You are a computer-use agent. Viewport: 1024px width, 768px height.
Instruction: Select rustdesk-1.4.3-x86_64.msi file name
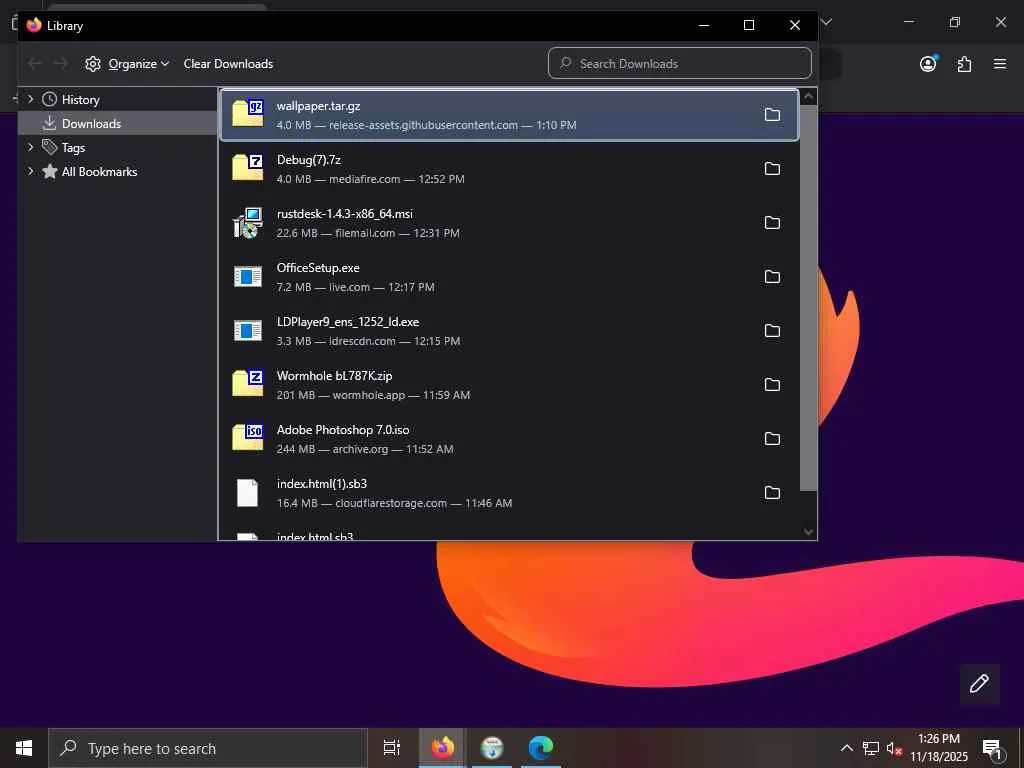tap(344, 214)
